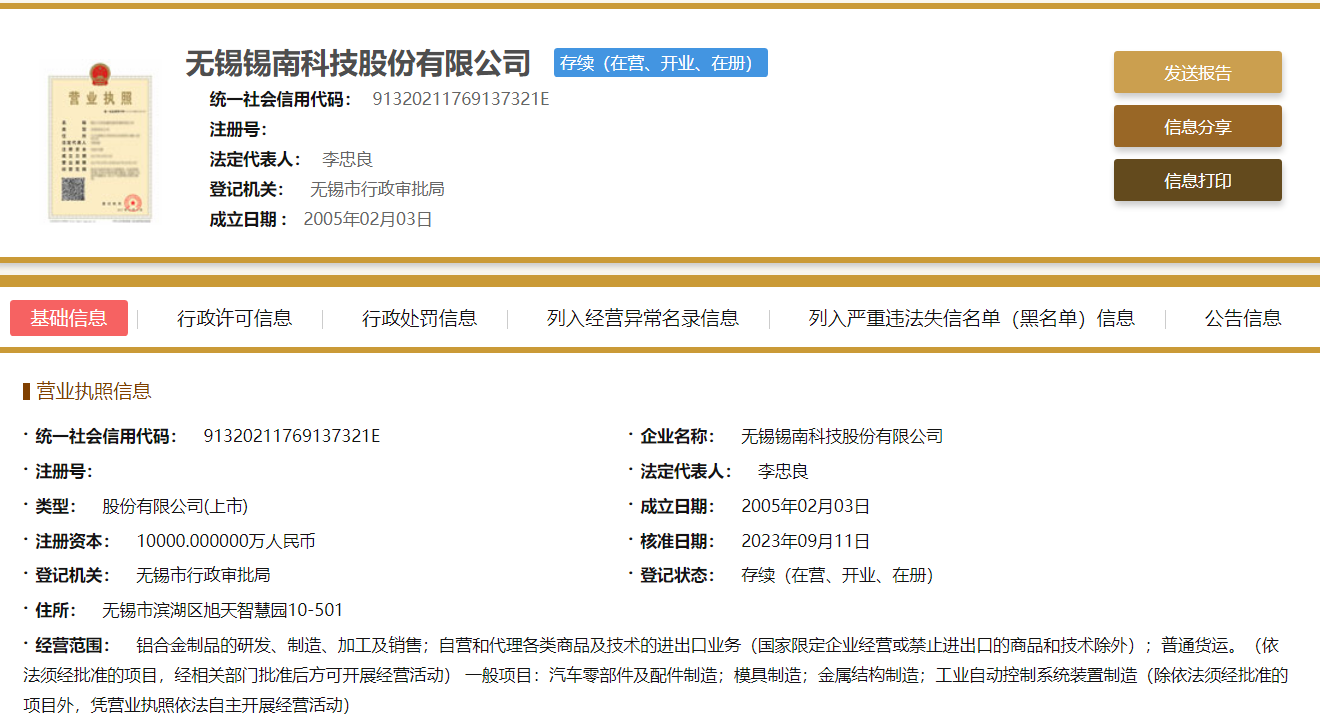Viewport: 1320px width, 723px height.
Task: Click the company type 股份有限公司(上市)
Action: 175,506
